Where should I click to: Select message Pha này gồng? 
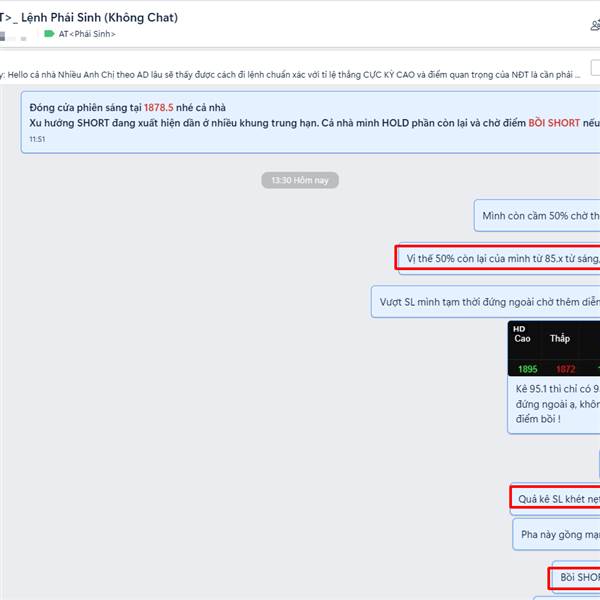[x=556, y=535]
